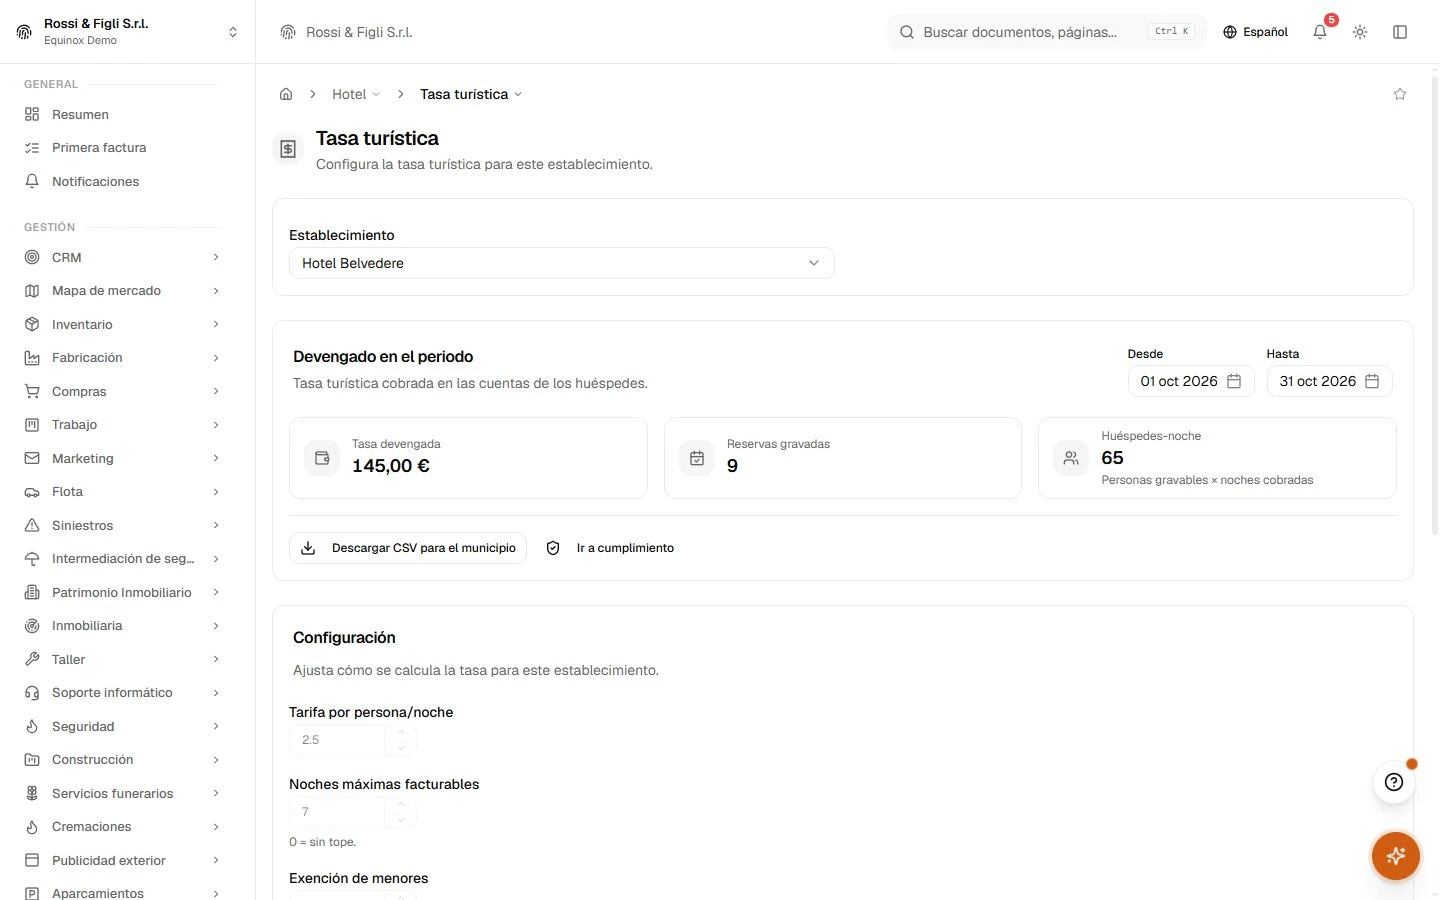The height and width of the screenshot is (900, 1440).
Task: Open the Desde date calendar icon
Action: [1234, 381]
